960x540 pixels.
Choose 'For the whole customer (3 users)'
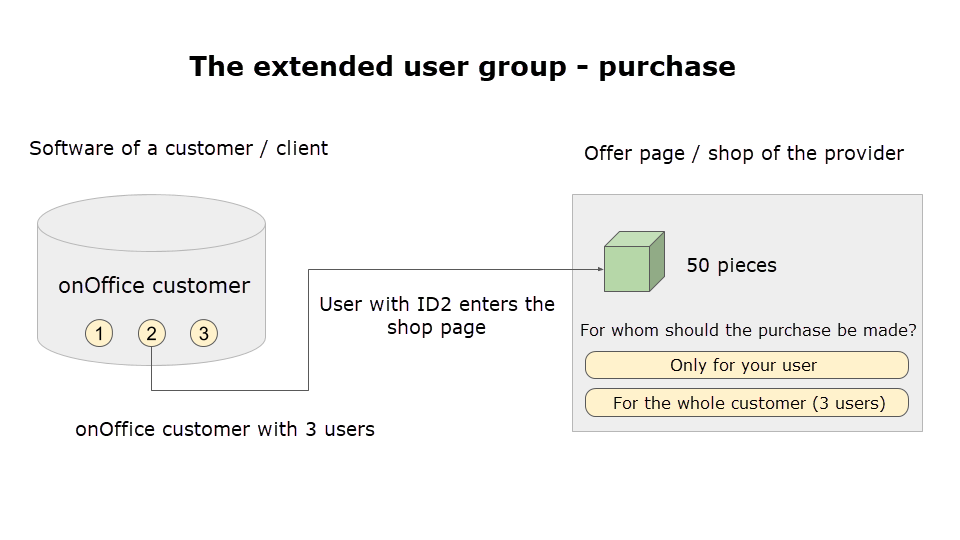coord(746,403)
